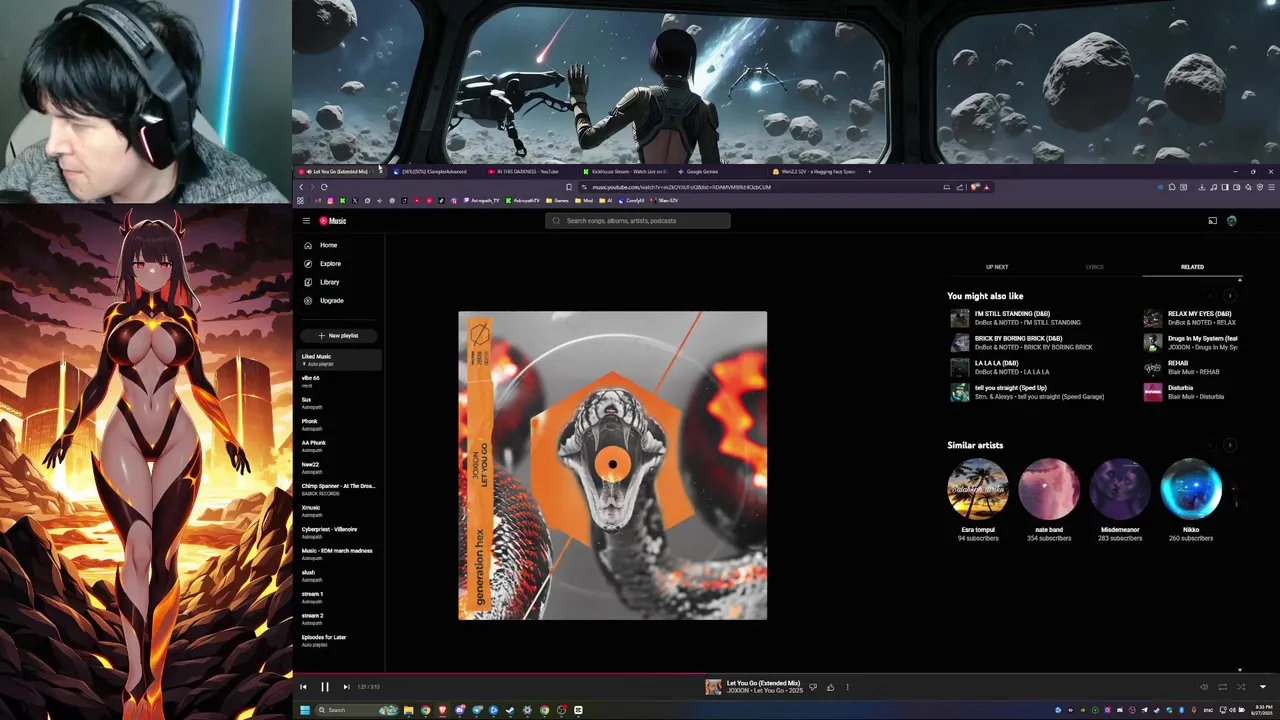
Task: Click the Let You Go album artwork
Action: tap(613, 466)
